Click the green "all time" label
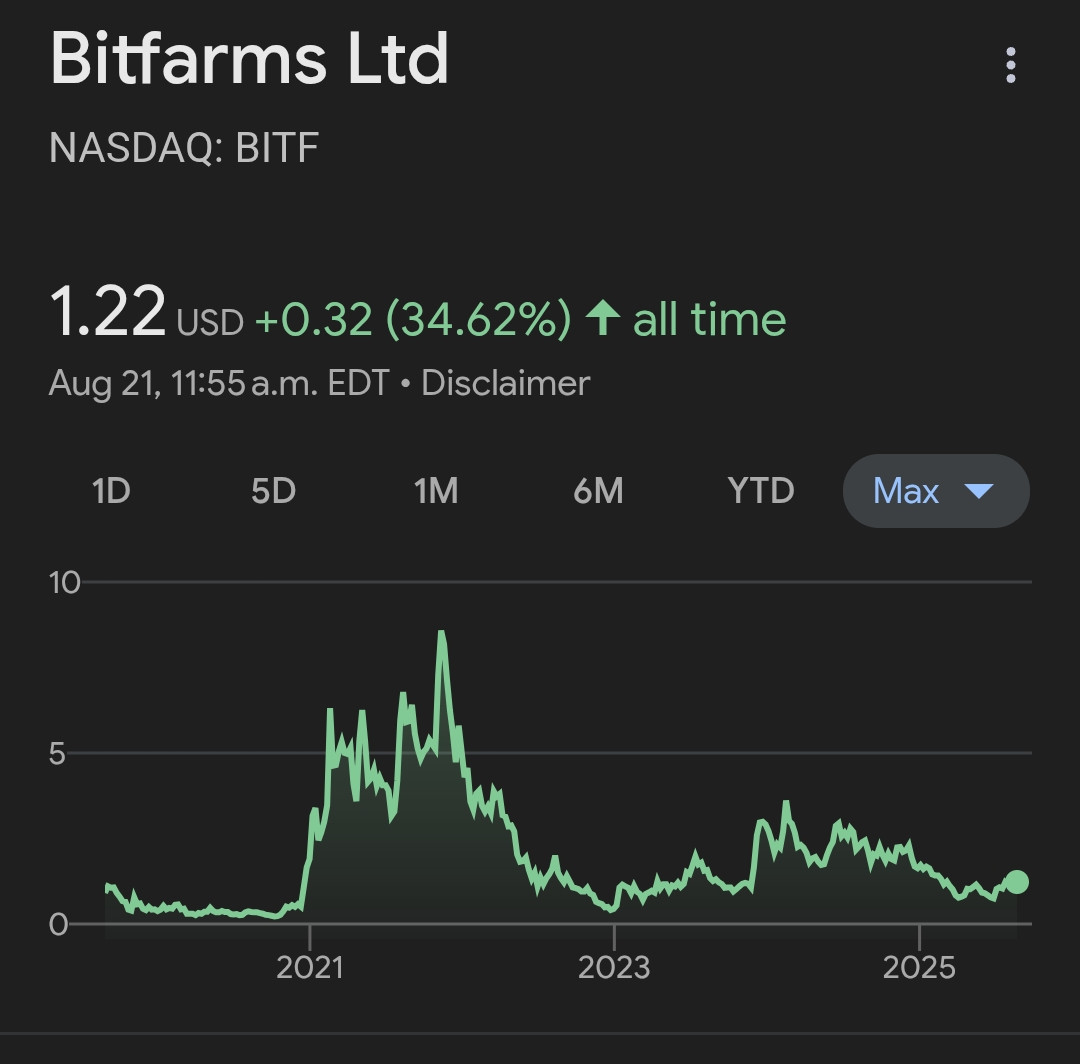Viewport: 1080px width, 1064px height. point(709,319)
